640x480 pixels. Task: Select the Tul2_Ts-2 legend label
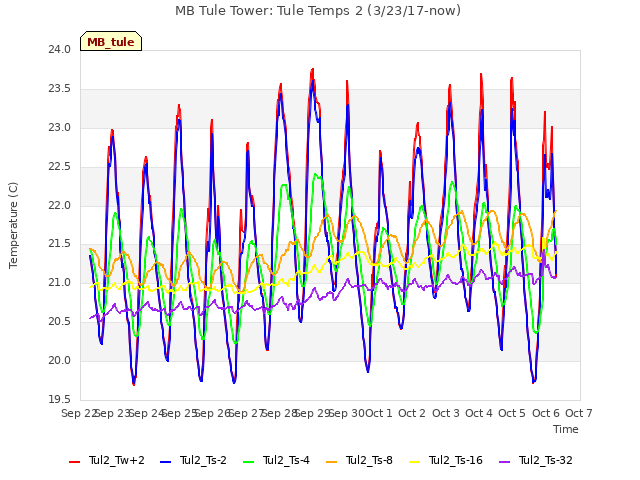click(203, 460)
